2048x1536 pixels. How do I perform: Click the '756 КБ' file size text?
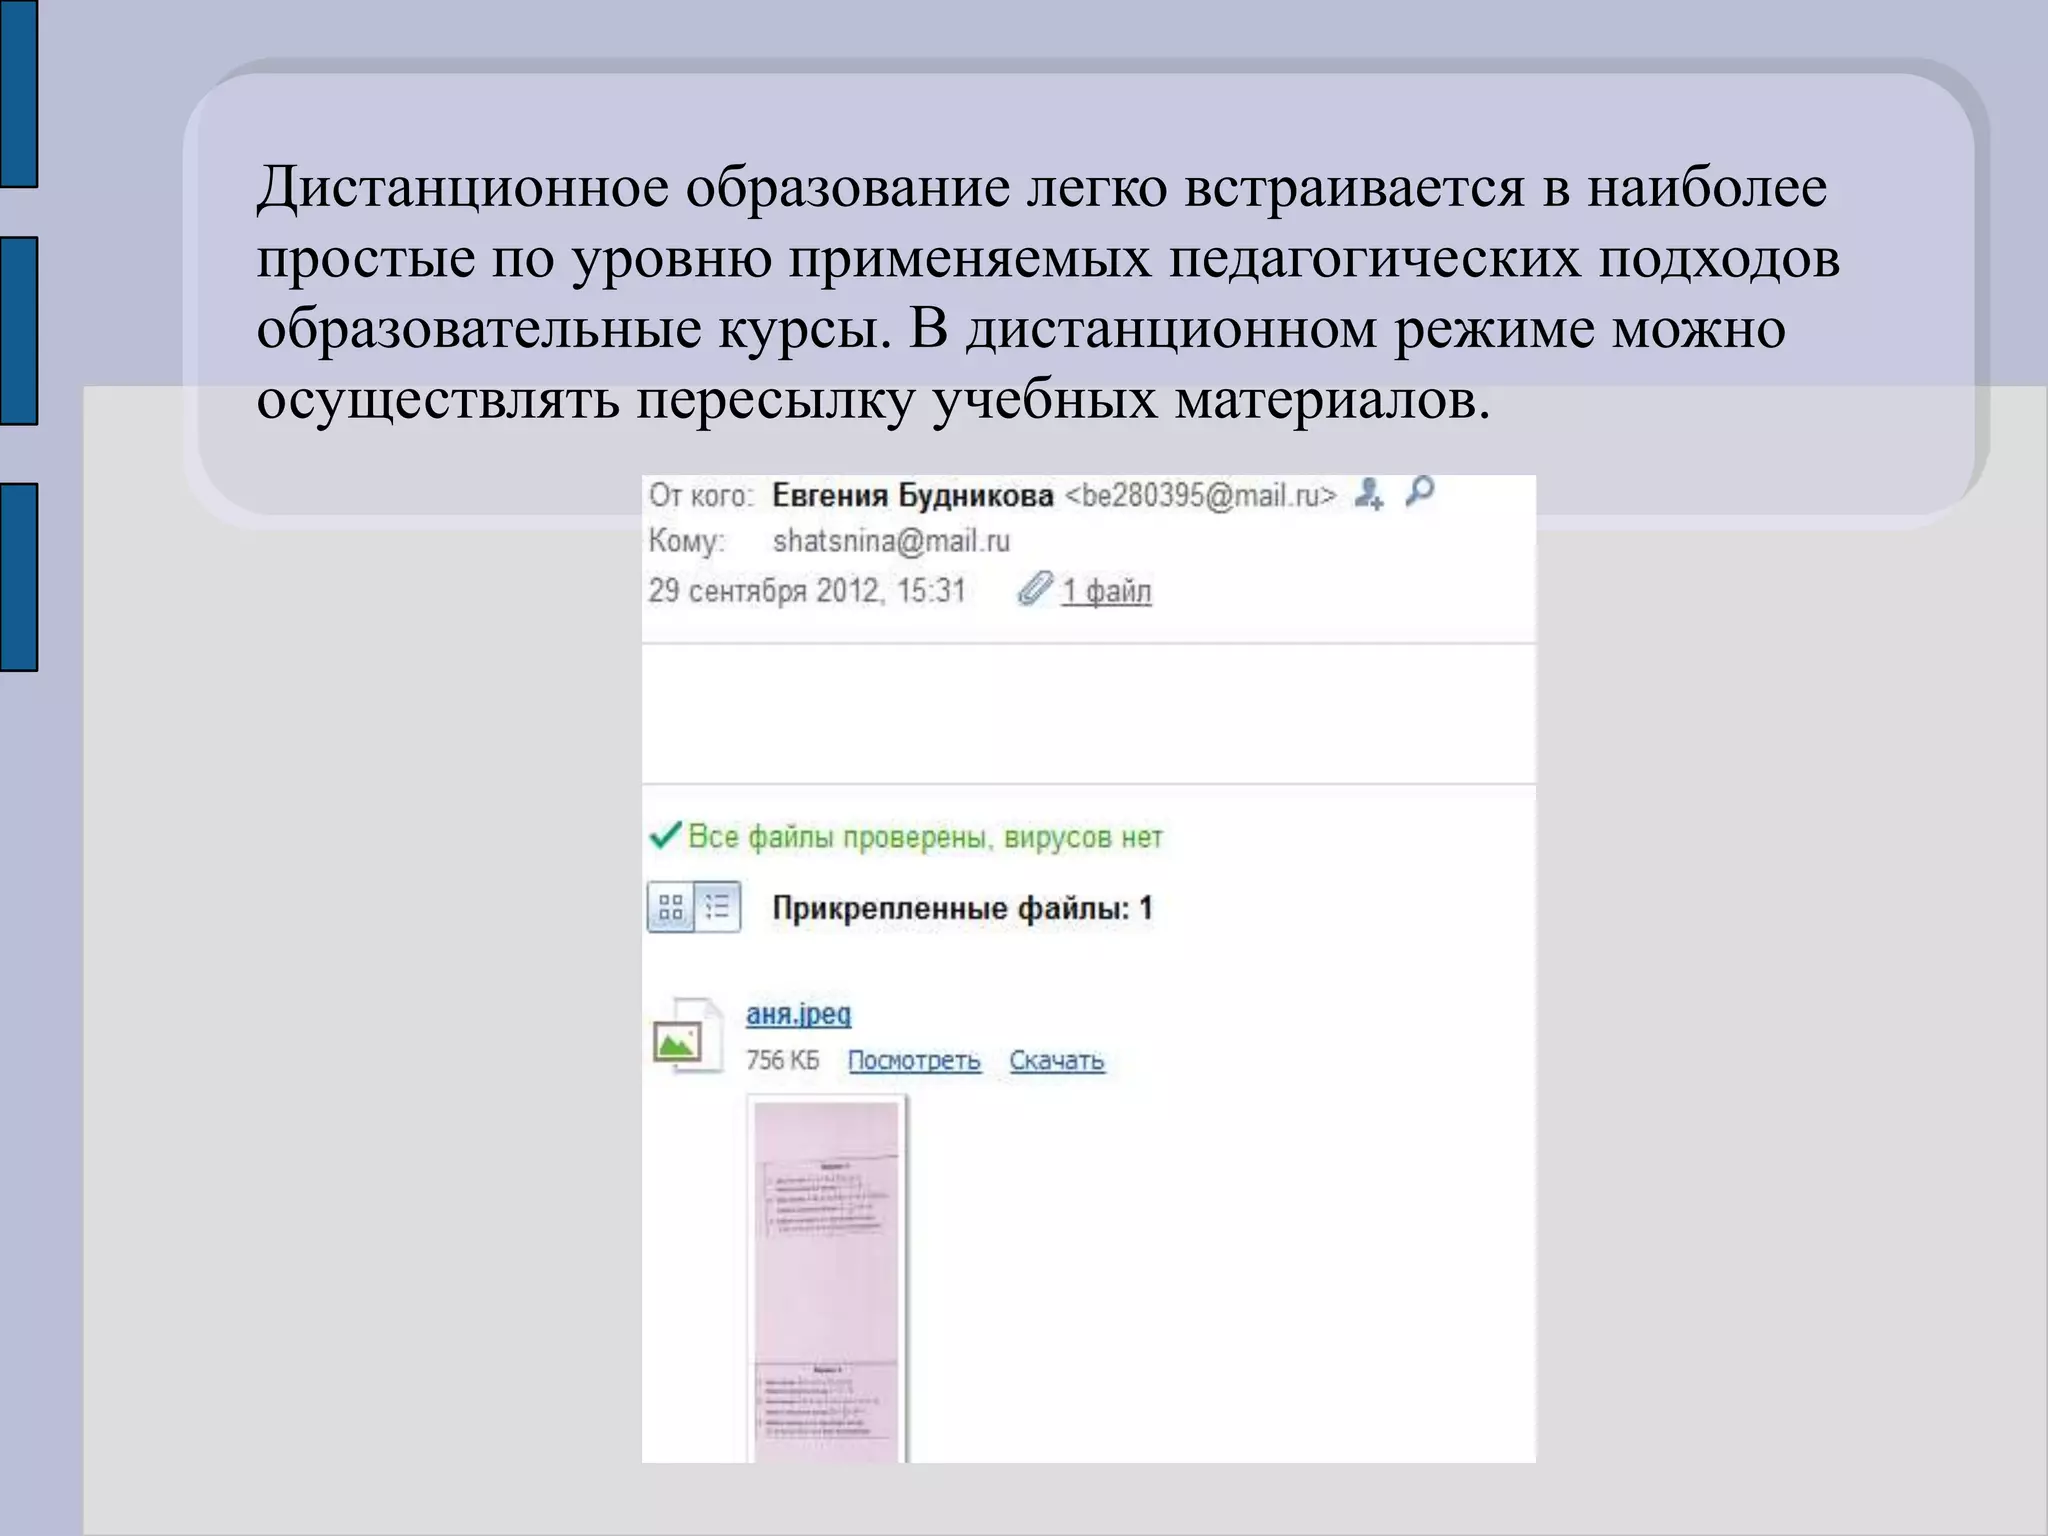point(782,1060)
